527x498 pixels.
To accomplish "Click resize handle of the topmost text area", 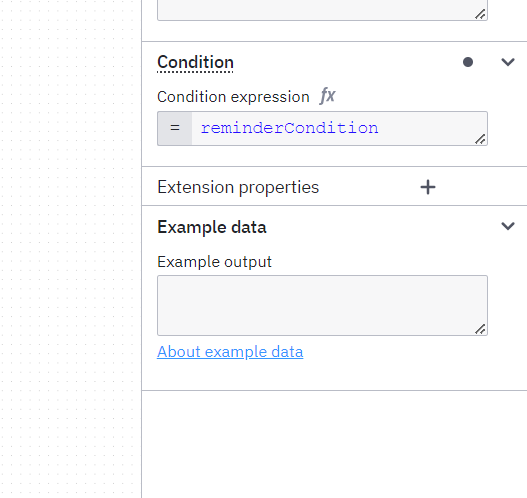I will 480,14.
